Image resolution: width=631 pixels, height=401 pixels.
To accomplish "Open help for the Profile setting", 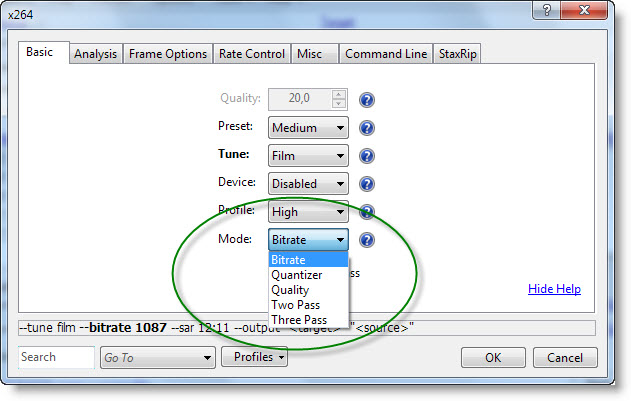I will pos(367,212).
